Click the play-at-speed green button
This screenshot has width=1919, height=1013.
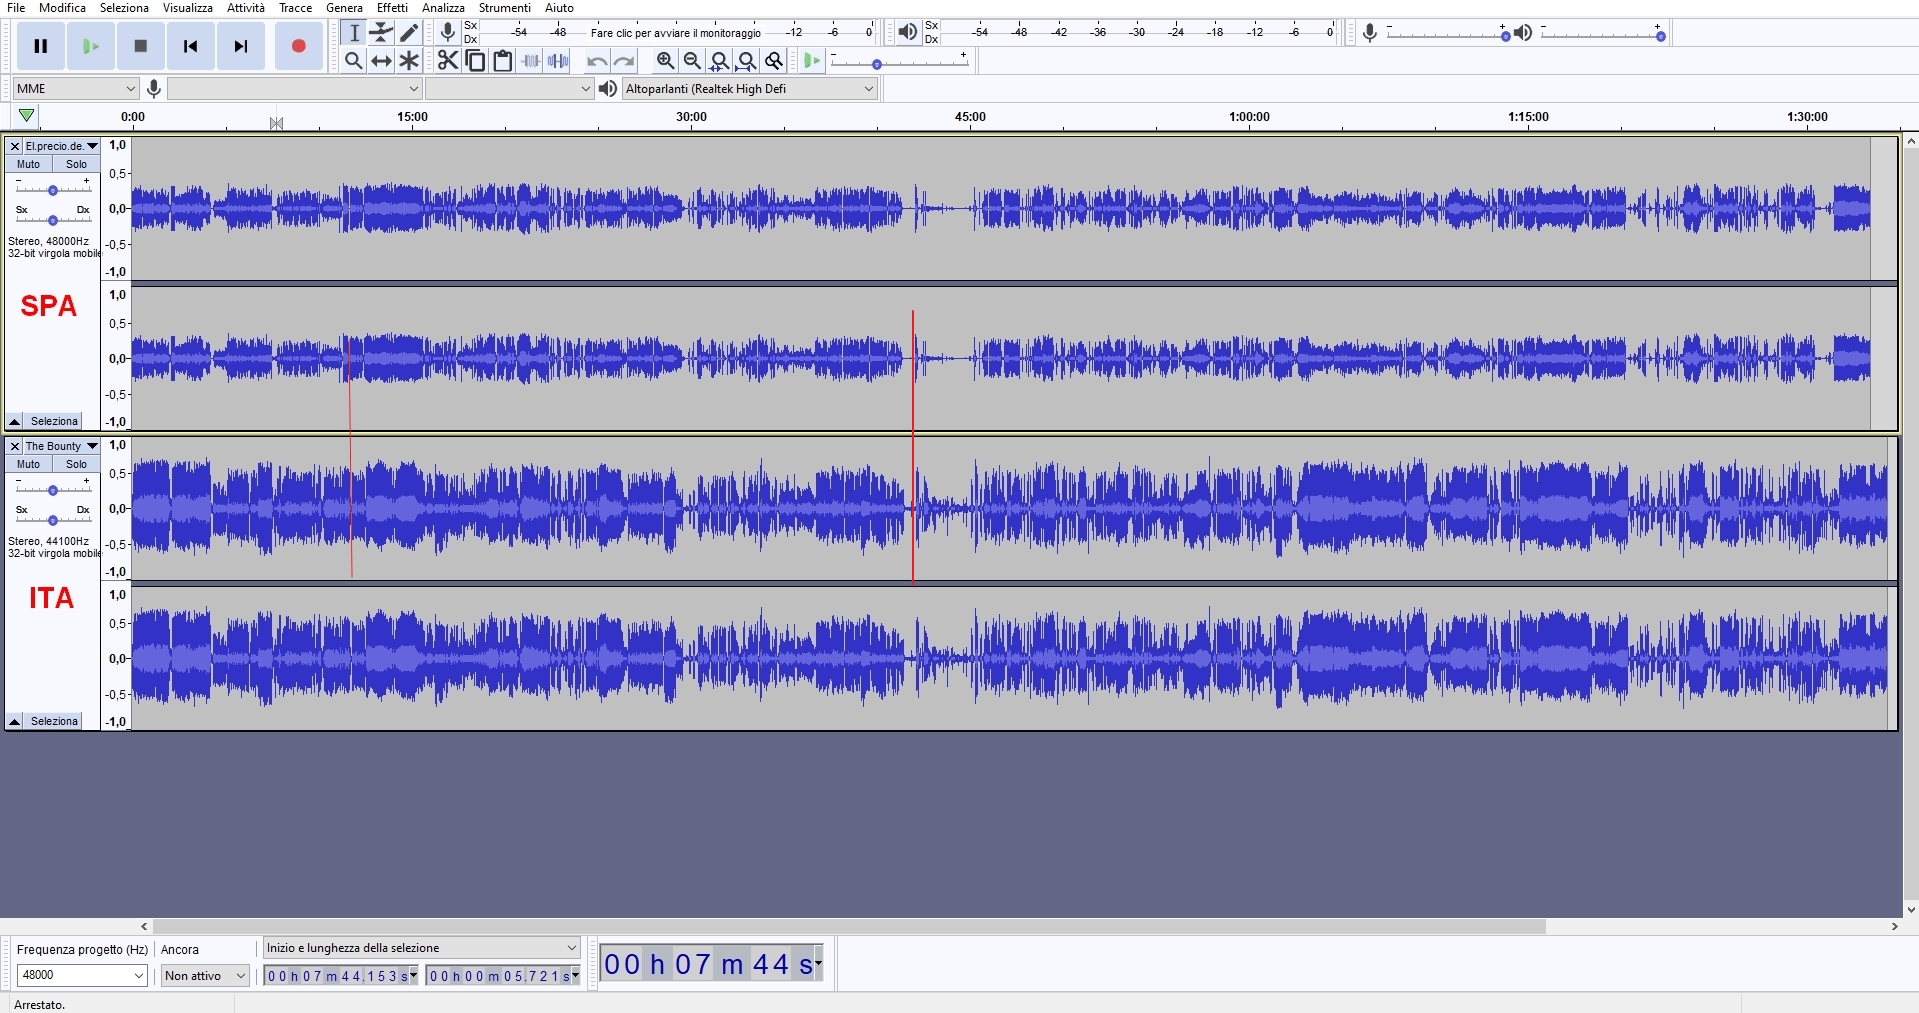[x=811, y=61]
